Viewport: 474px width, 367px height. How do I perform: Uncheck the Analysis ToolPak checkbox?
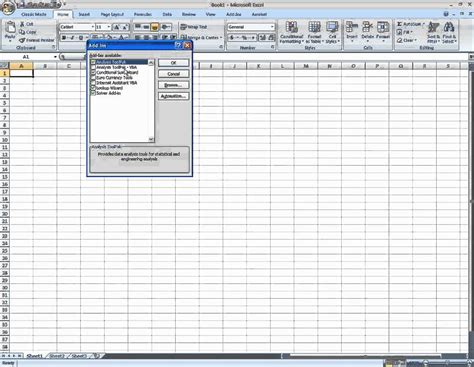pos(93,62)
